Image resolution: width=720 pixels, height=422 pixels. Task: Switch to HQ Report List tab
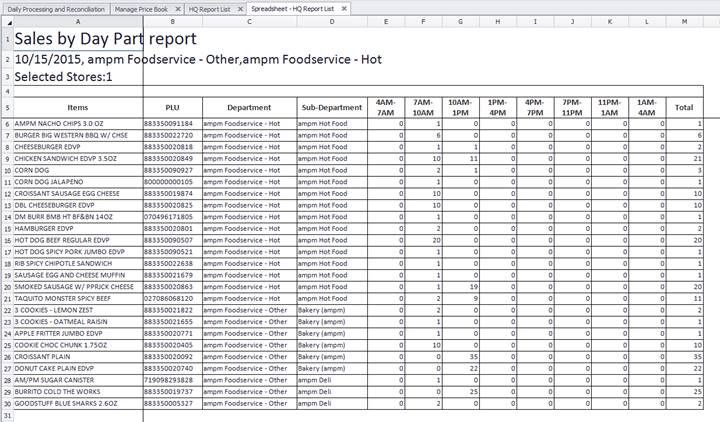209,9
